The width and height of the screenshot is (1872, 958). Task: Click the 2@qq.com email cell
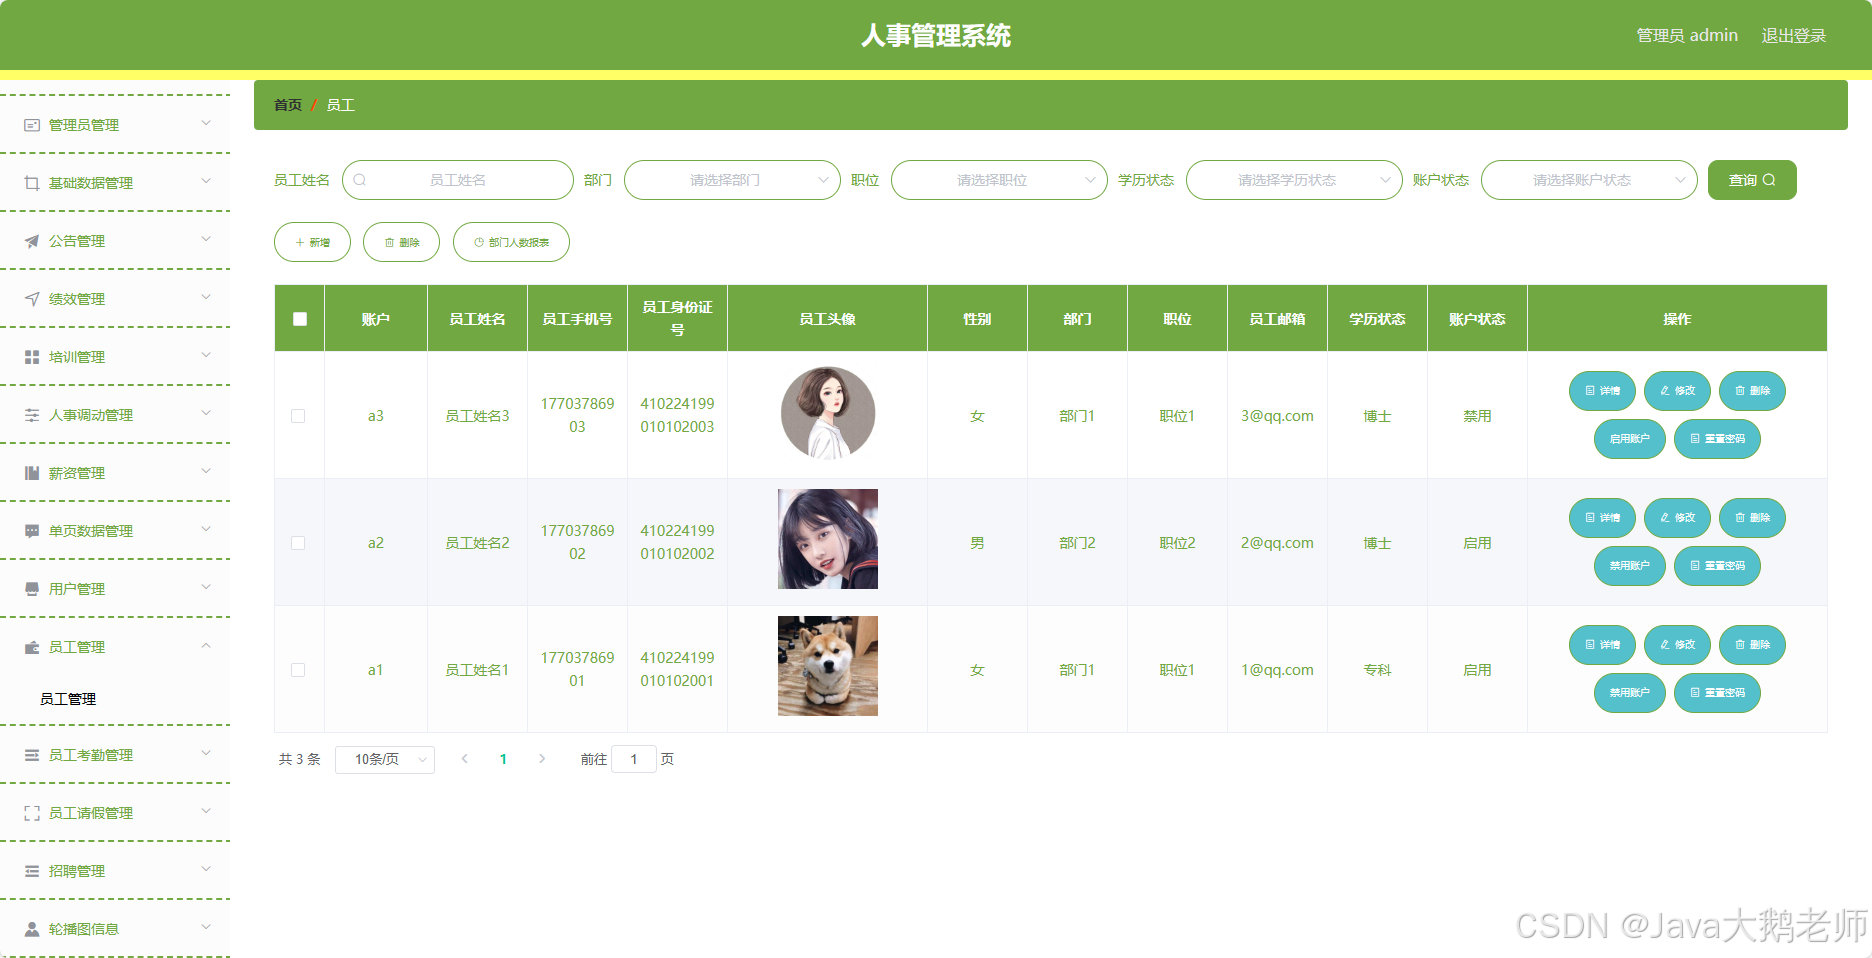tap(1277, 543)
